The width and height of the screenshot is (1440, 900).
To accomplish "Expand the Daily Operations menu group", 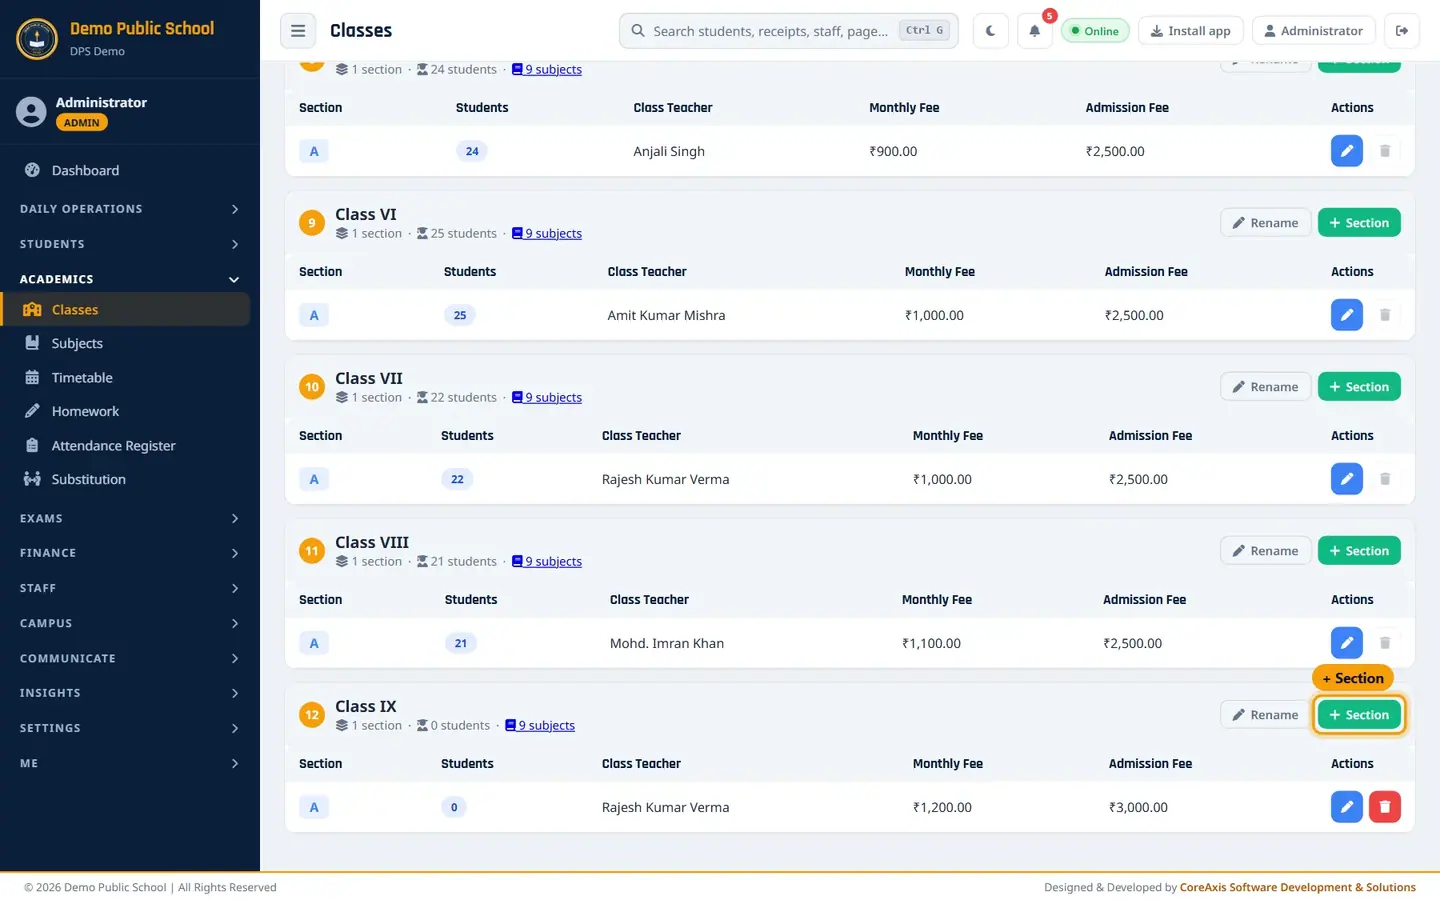I will click(x=130, y=209).
